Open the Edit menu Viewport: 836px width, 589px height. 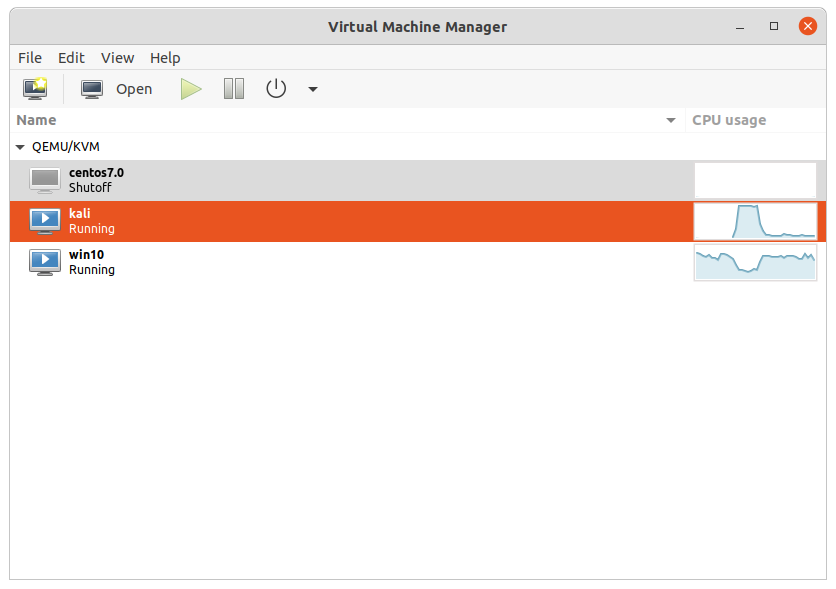(x=71, y=58)
